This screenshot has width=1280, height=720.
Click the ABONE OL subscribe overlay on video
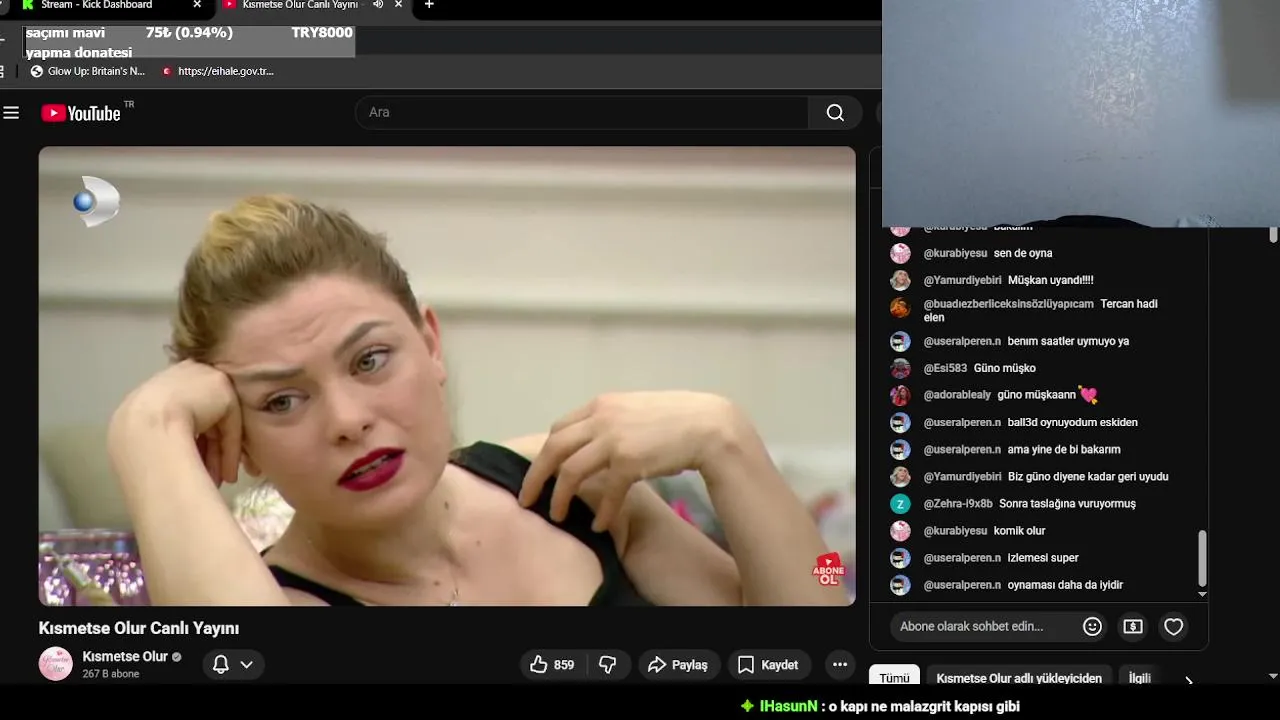(828, 570)
